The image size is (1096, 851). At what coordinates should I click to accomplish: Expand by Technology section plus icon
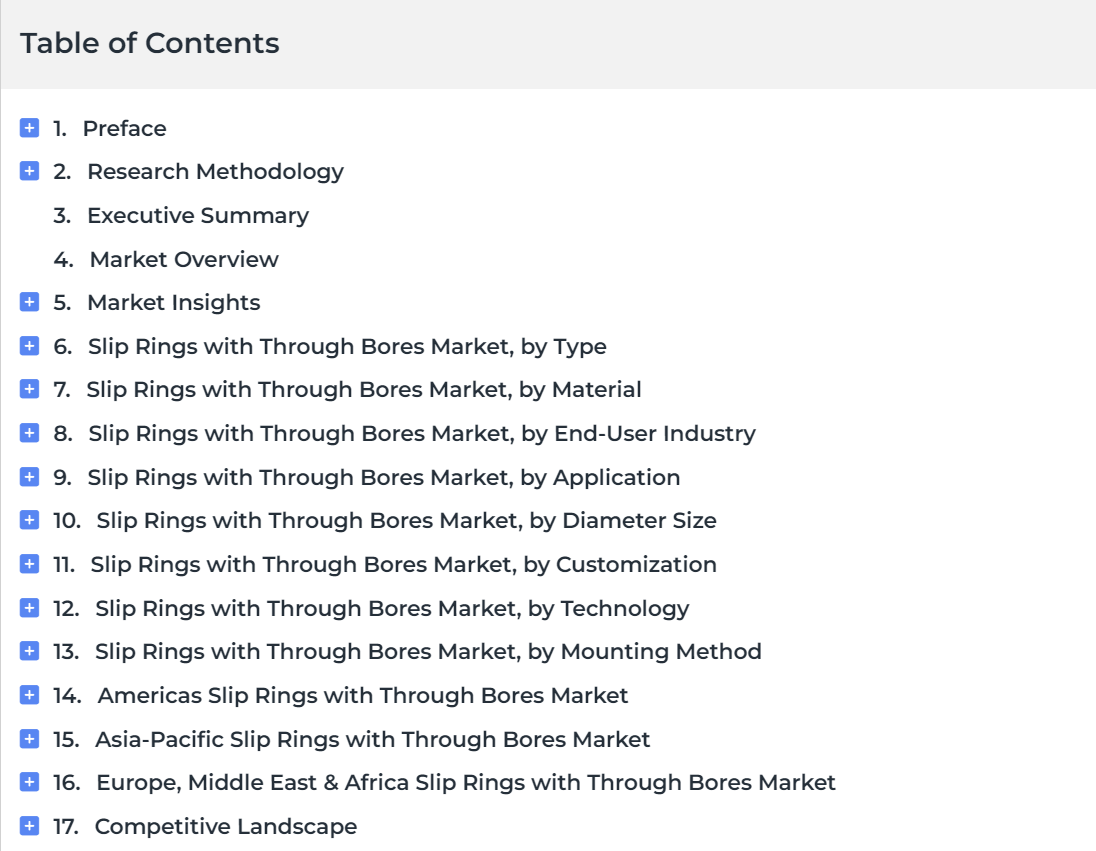[x=29, y=608]
